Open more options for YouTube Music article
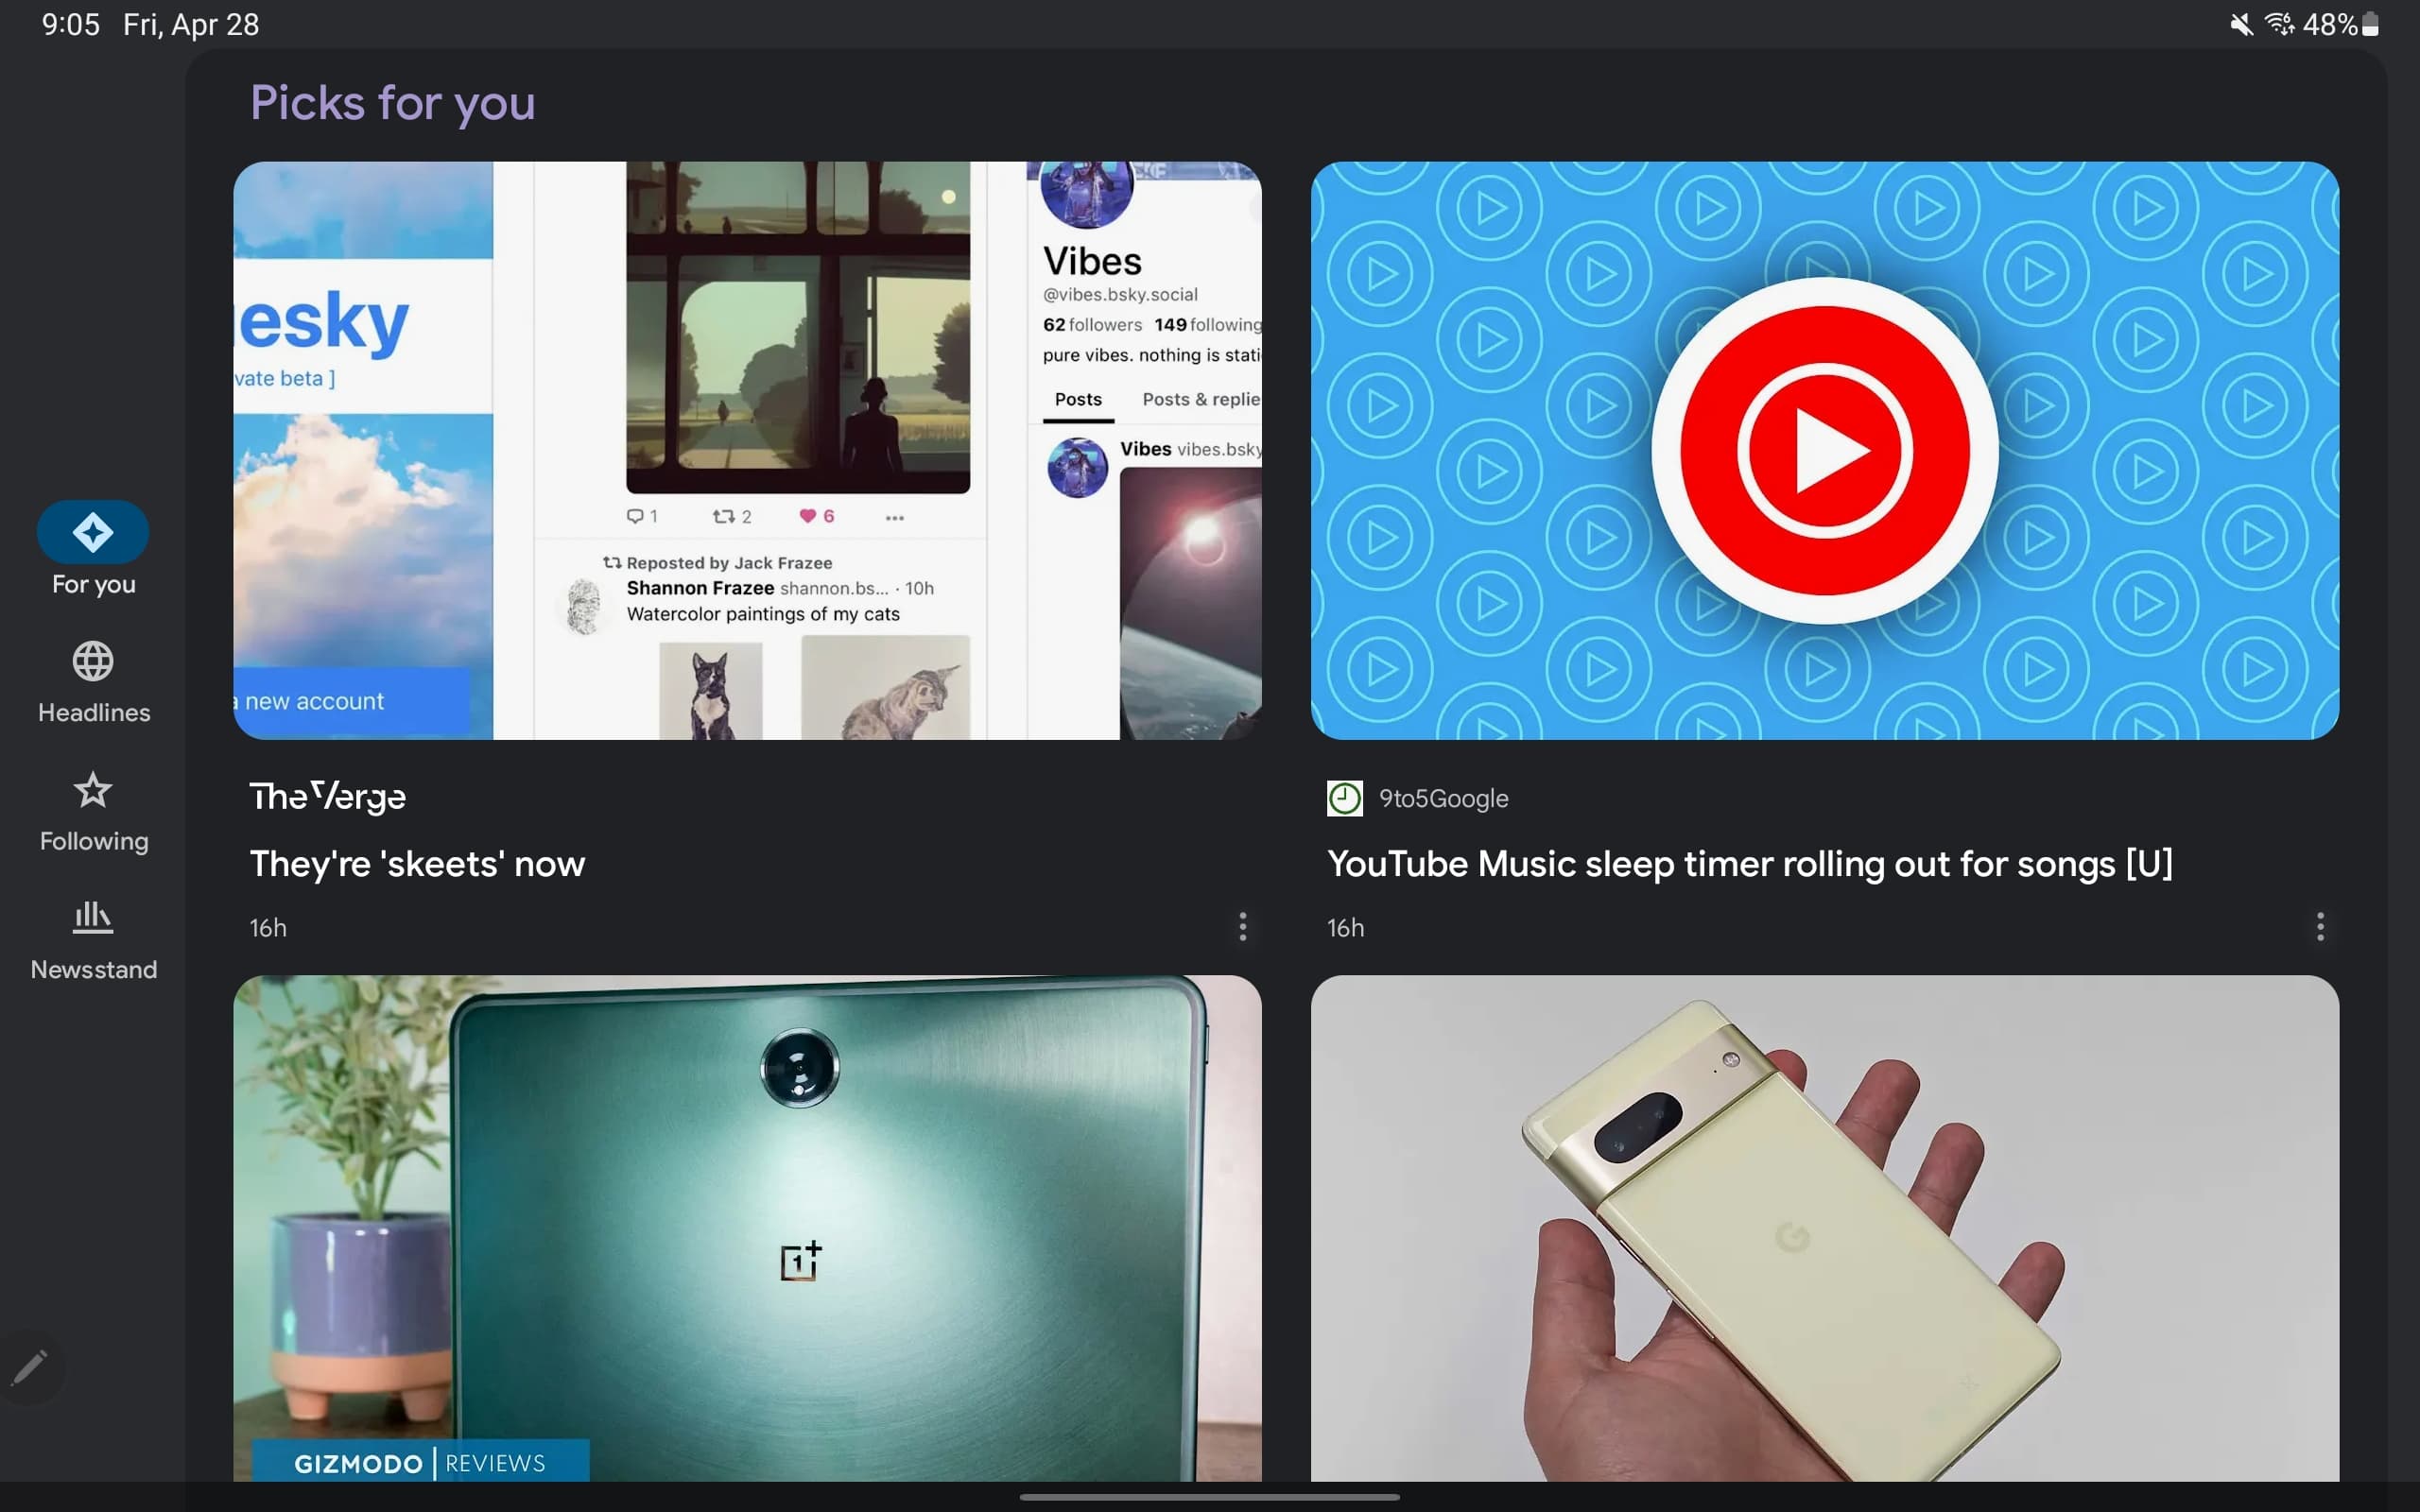The image size is (2420, 1512). [2320, 927]
